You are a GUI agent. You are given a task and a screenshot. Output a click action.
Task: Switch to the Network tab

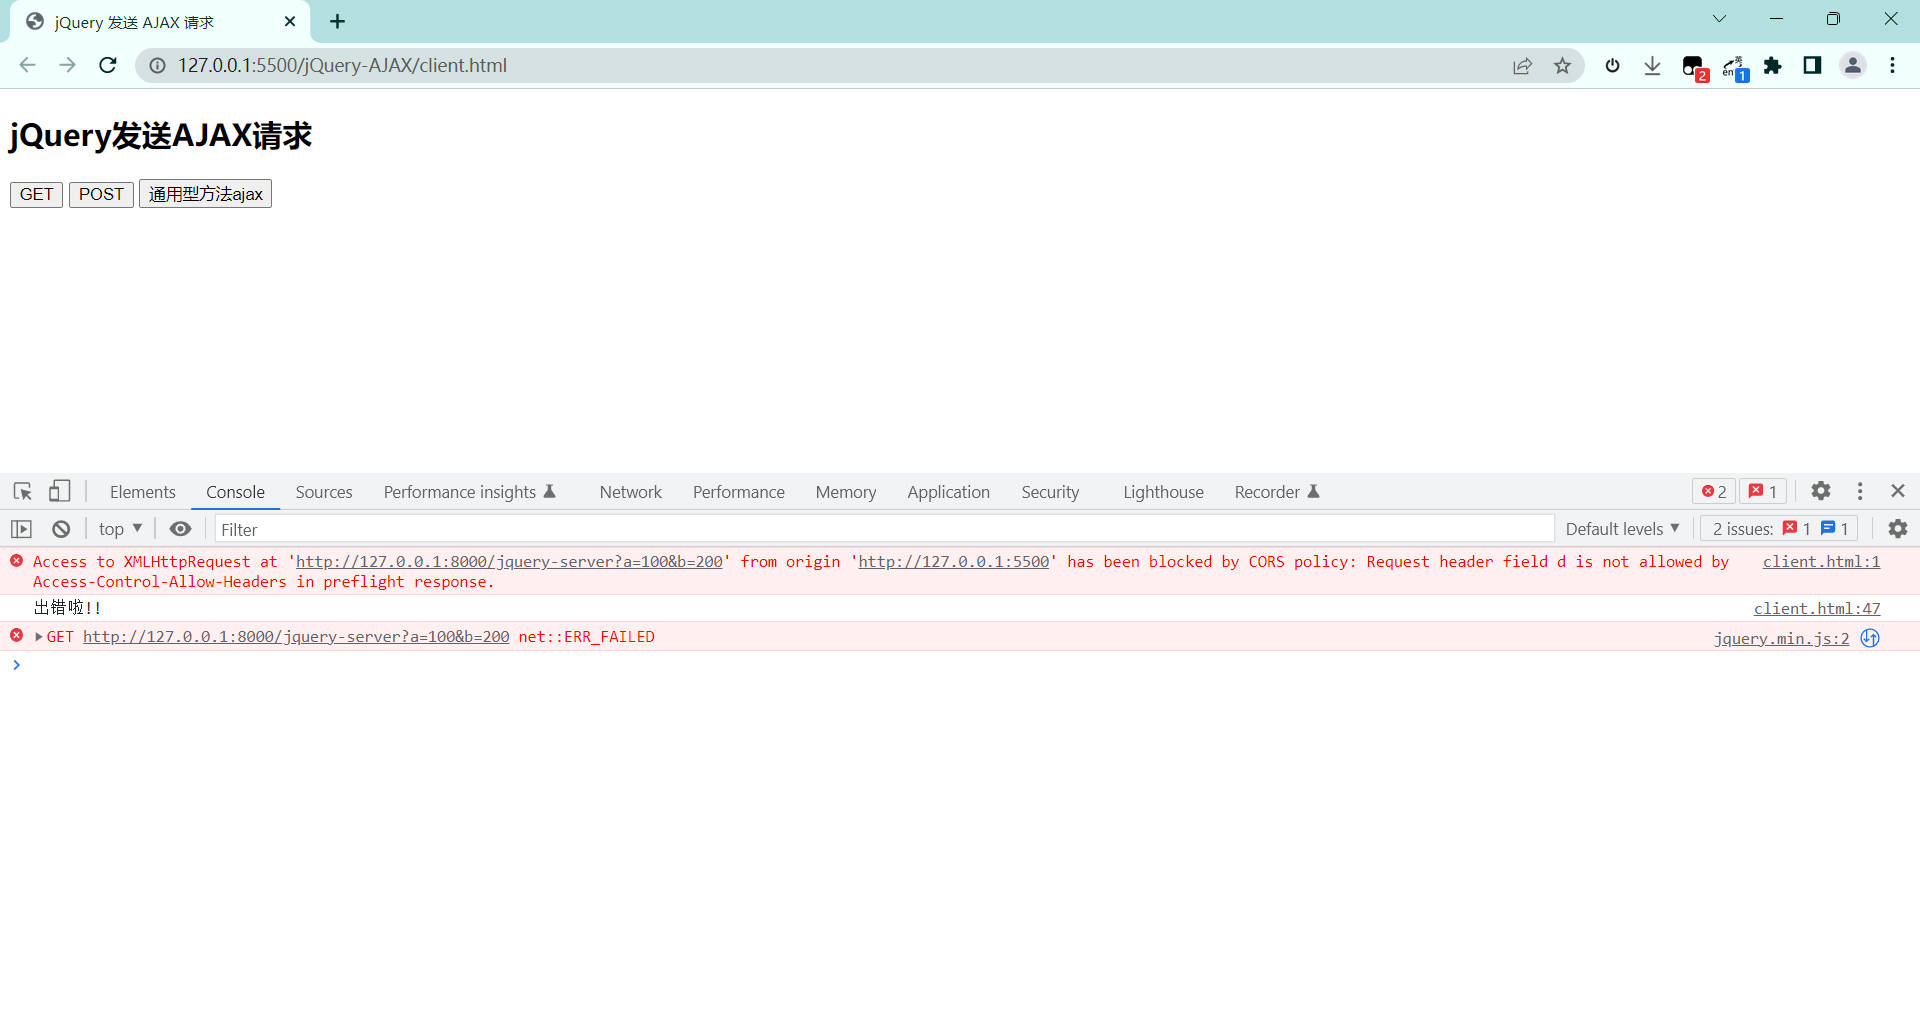pos(630,492)
